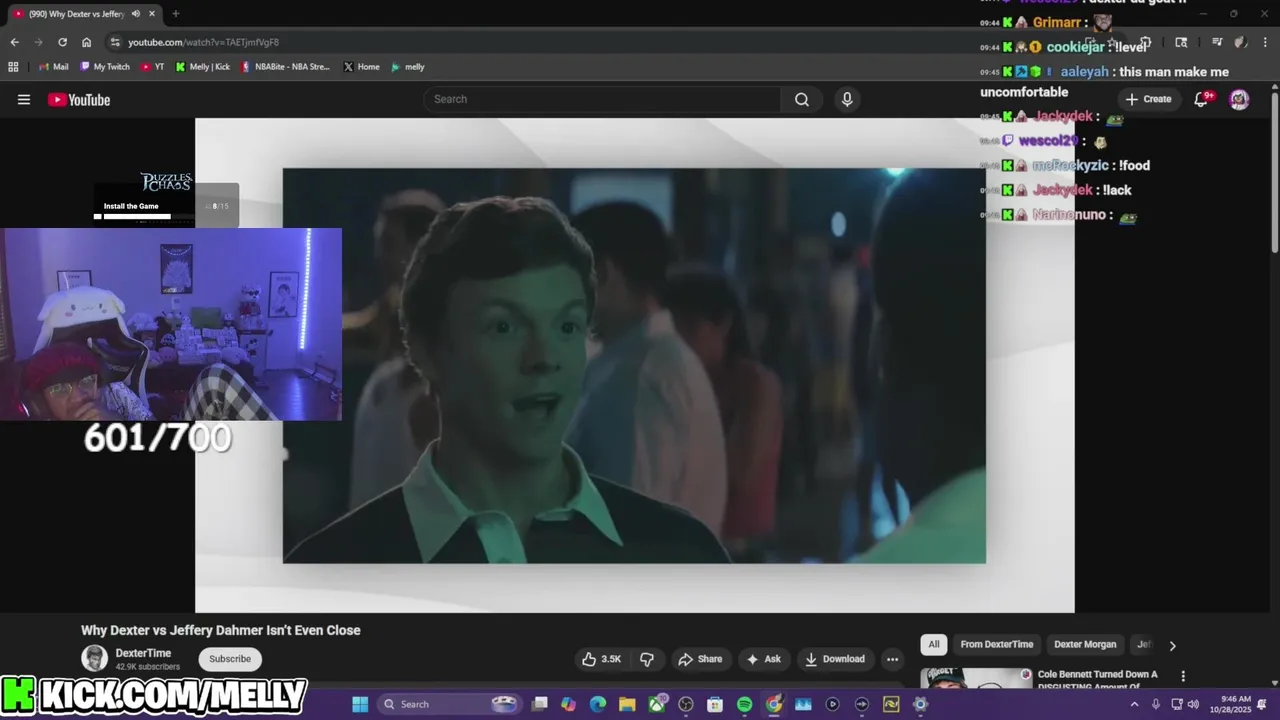Open the DexterTime channel name link
Viewport: 1280px width, 720px height.
143,653
